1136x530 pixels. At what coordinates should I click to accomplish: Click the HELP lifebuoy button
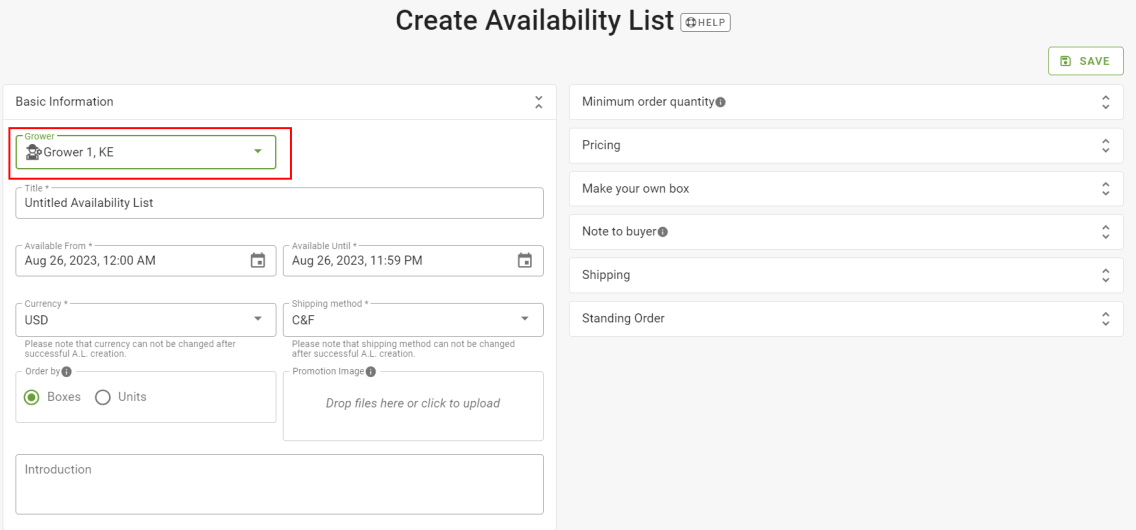click(x=706, y=22)
